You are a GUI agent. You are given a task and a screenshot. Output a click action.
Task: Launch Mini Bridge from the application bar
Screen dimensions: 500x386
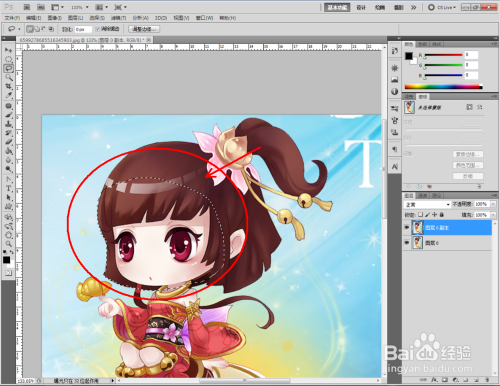41,7
